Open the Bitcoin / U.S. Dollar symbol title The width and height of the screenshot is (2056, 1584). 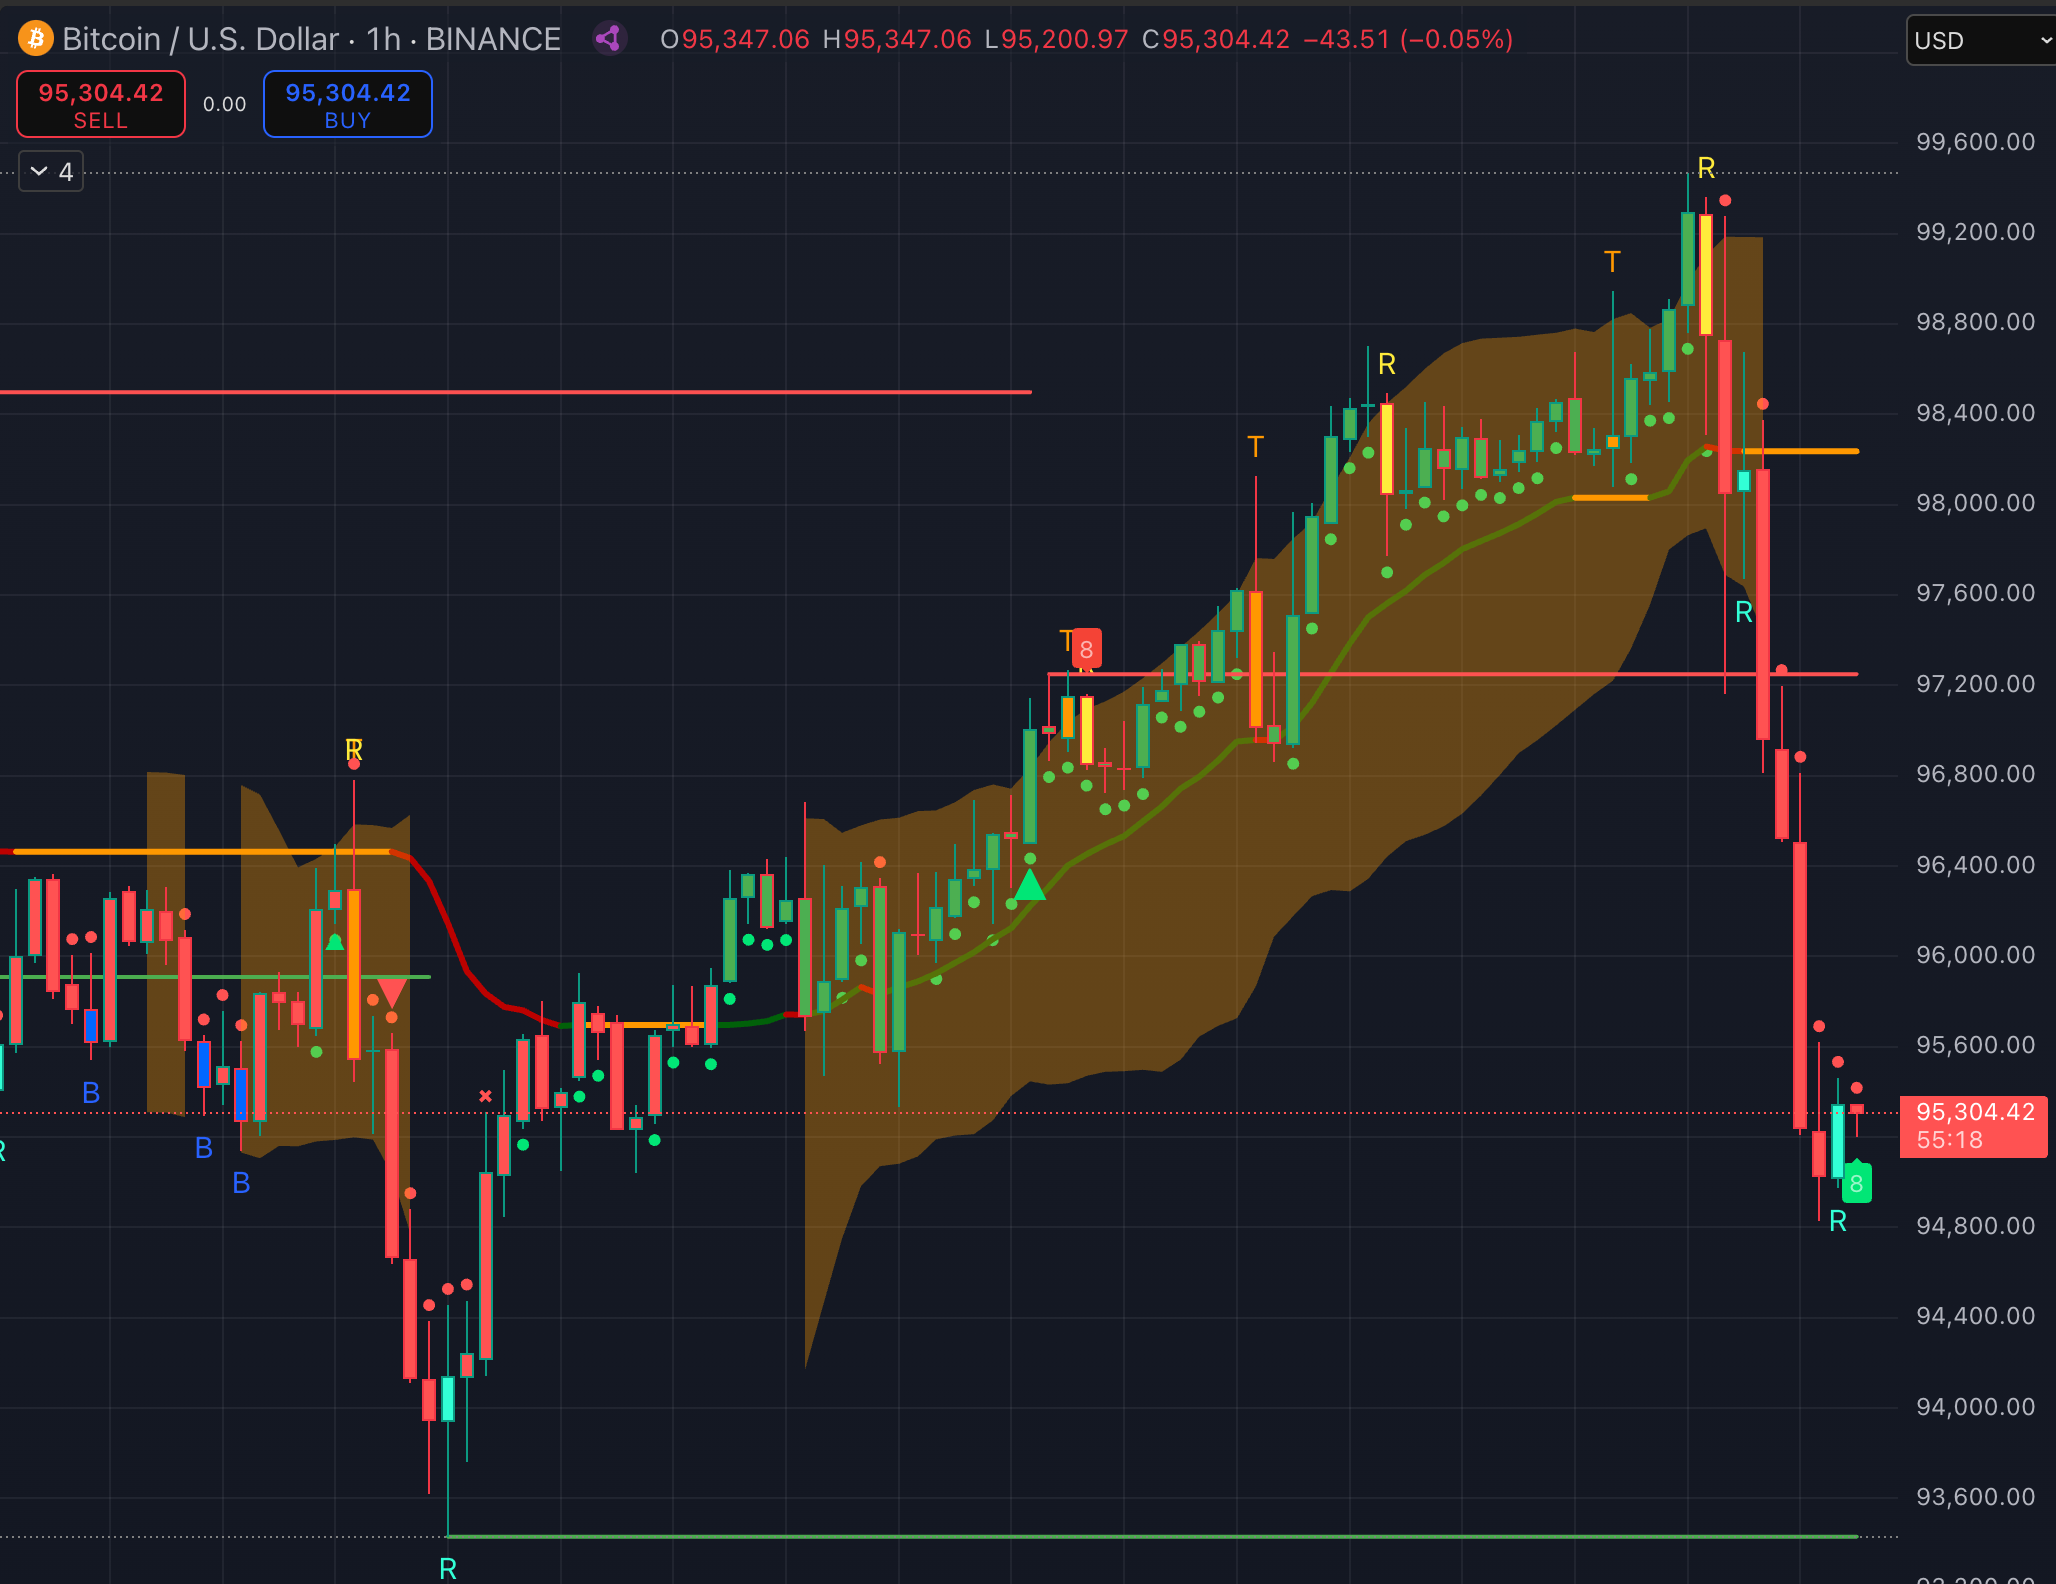point(200,39)
